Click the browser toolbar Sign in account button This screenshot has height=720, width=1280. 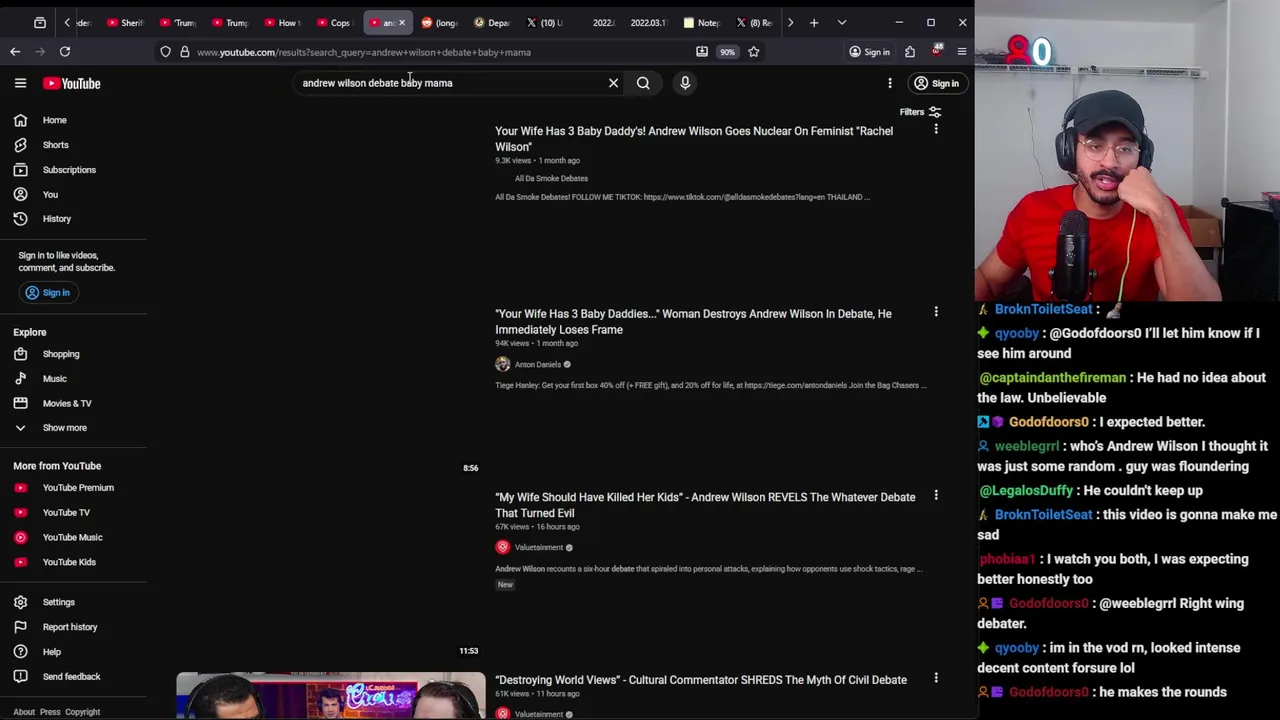(869, 52)
